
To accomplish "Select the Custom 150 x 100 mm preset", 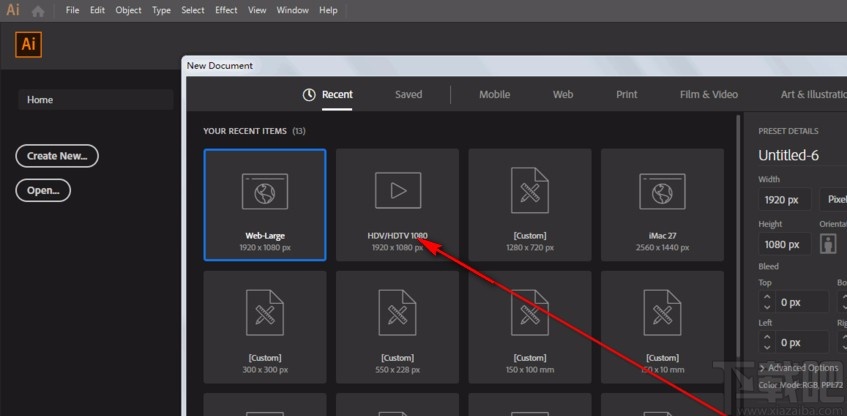I will (x=530, y=327).
